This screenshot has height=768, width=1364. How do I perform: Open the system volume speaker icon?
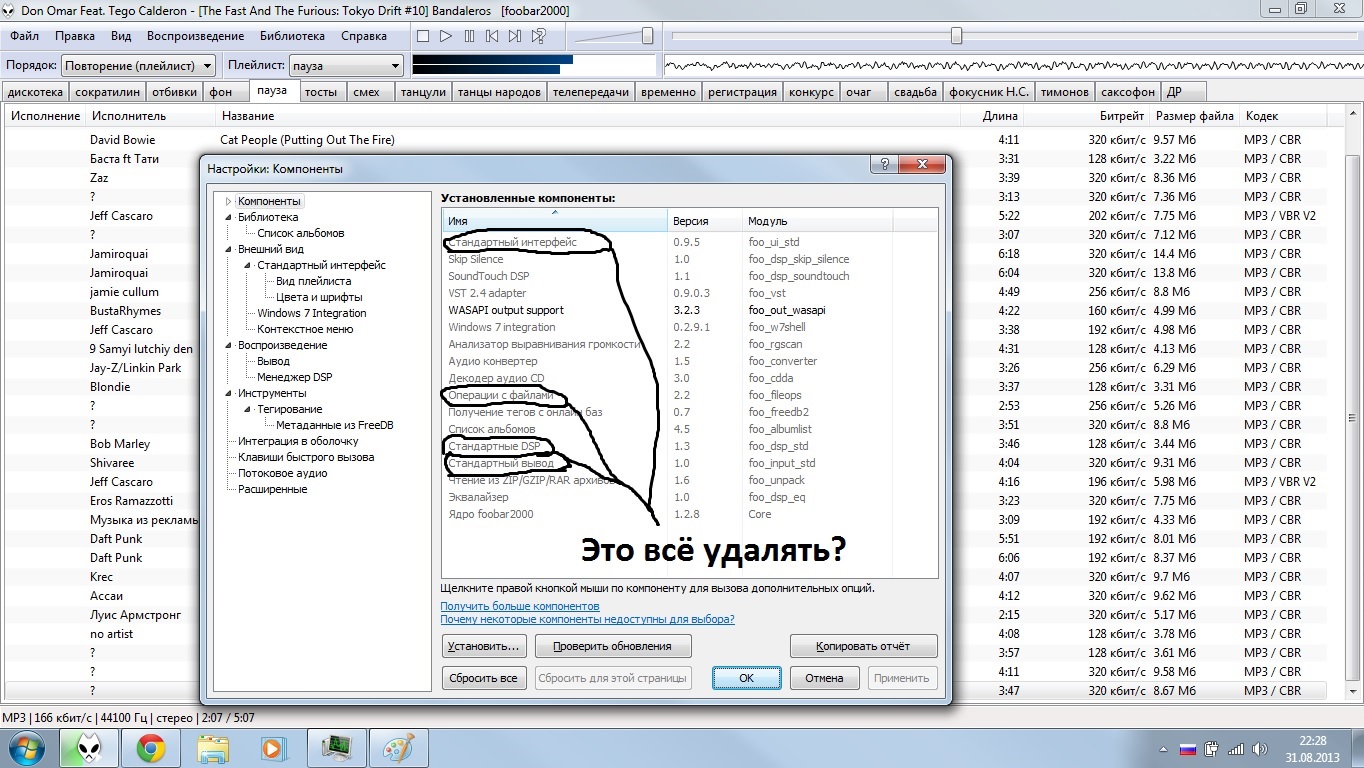click(x=1261, y=749)
